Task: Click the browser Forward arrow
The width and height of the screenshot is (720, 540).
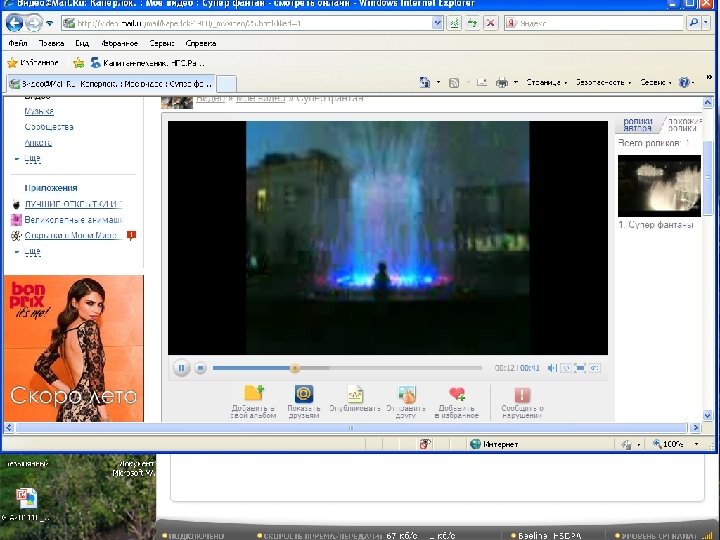Action: (x=34, y=23)
